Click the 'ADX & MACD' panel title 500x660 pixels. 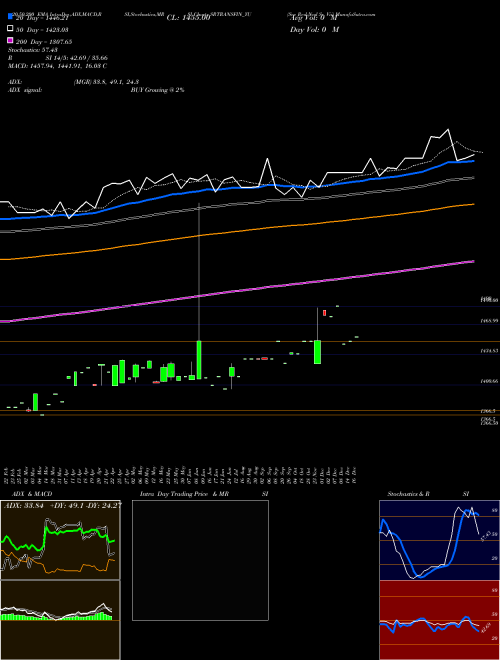click(x=32, y=494)
